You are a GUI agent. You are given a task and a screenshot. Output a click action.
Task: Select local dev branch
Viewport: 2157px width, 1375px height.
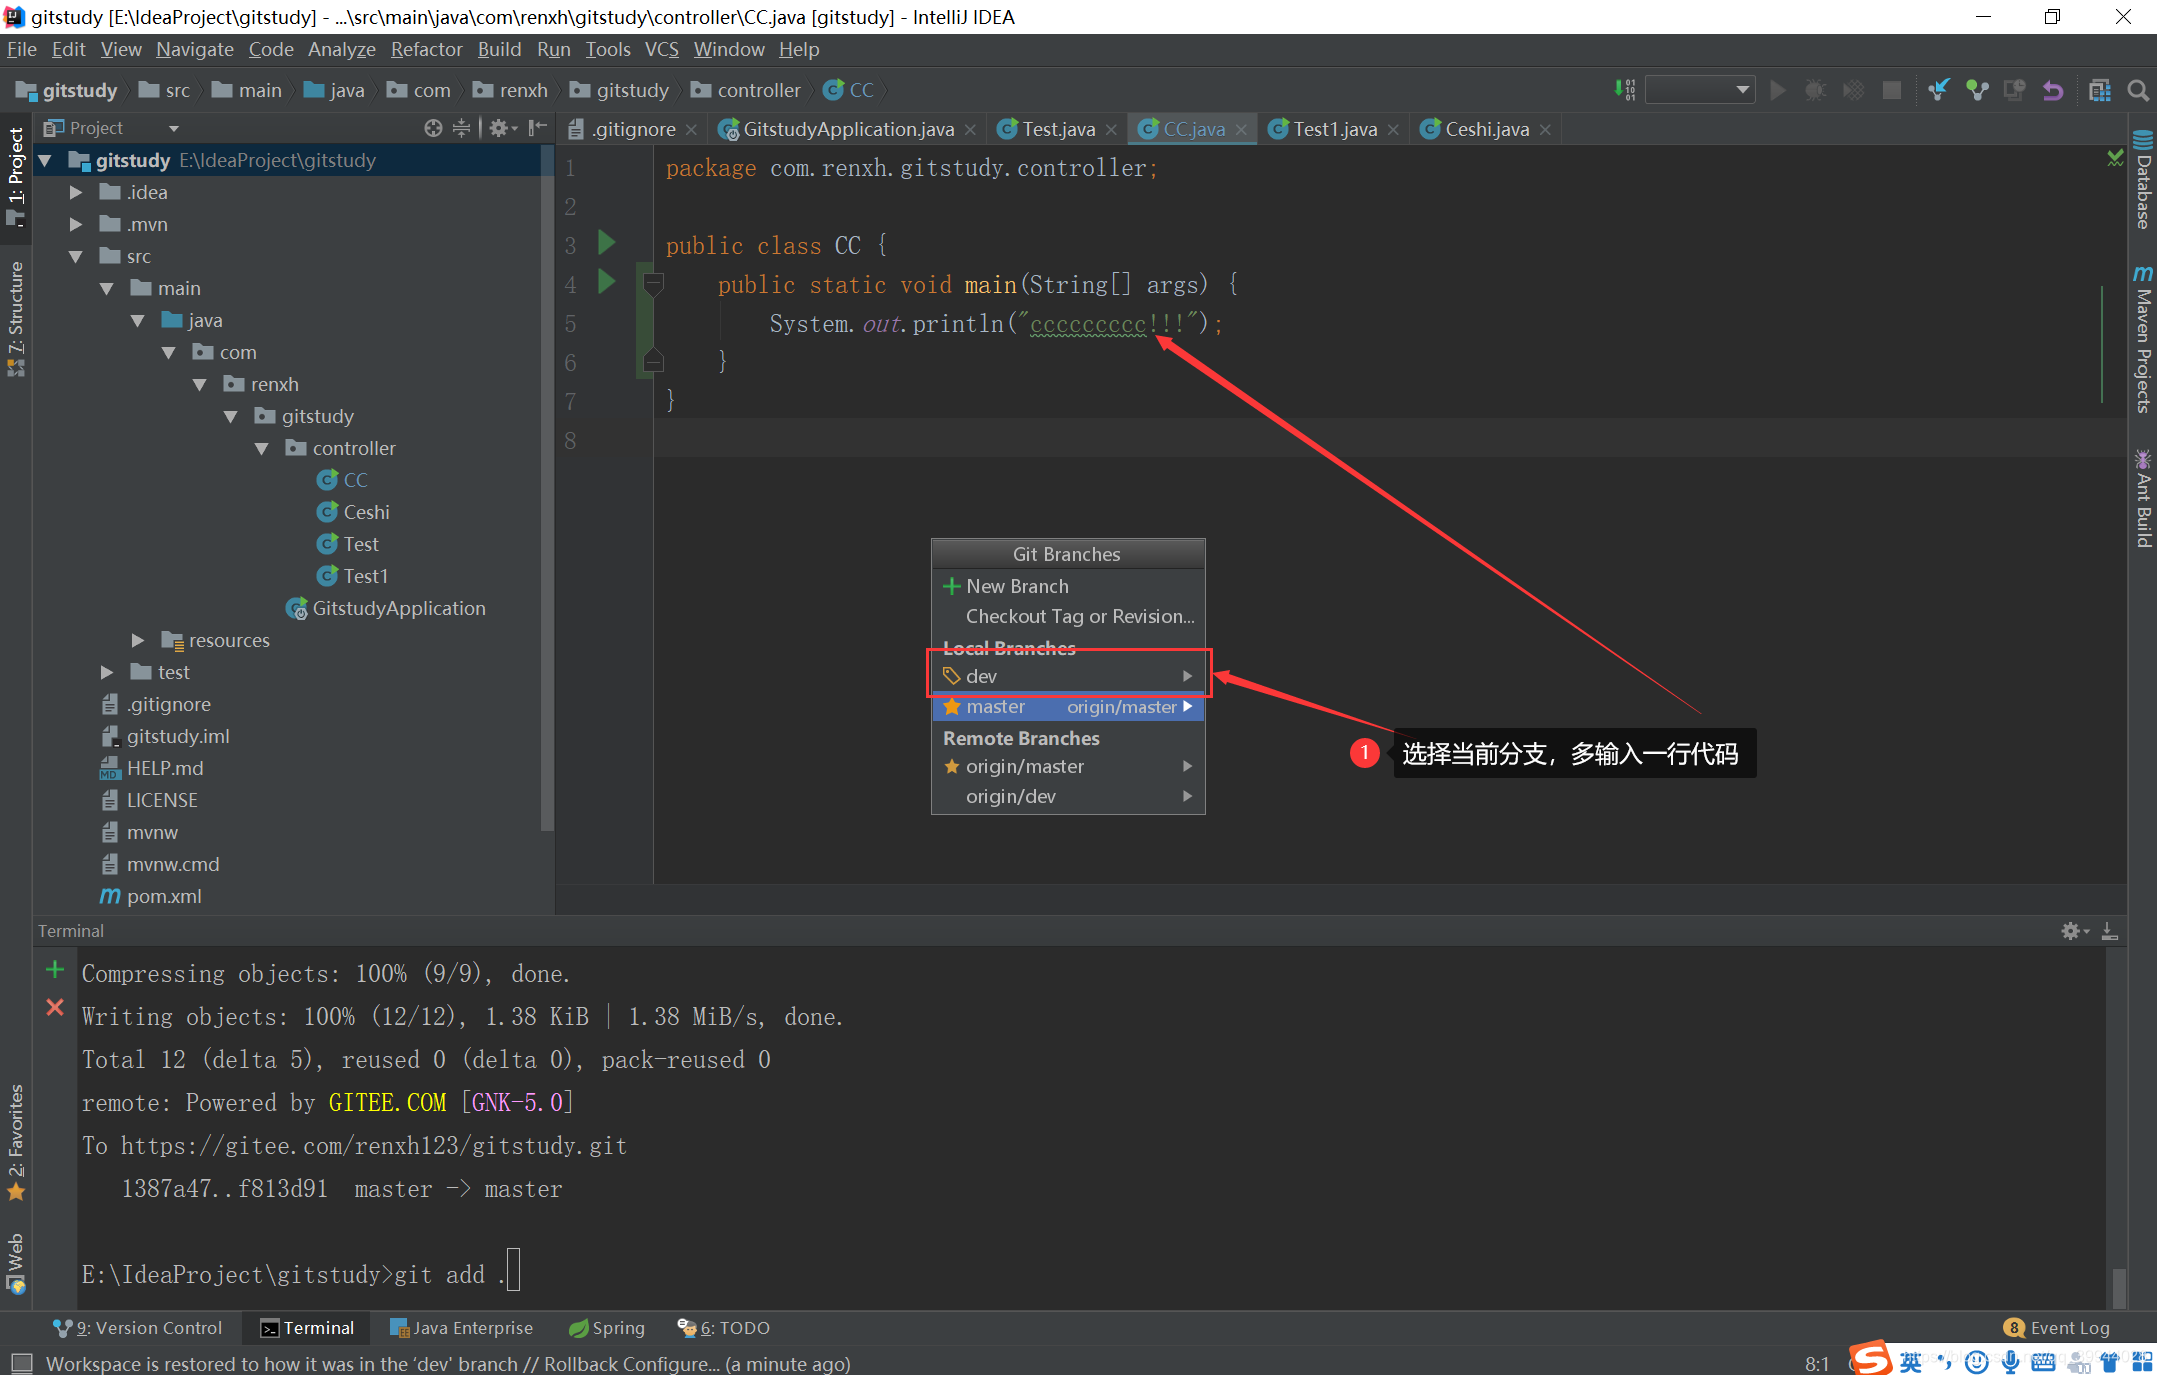(1068, 676)
